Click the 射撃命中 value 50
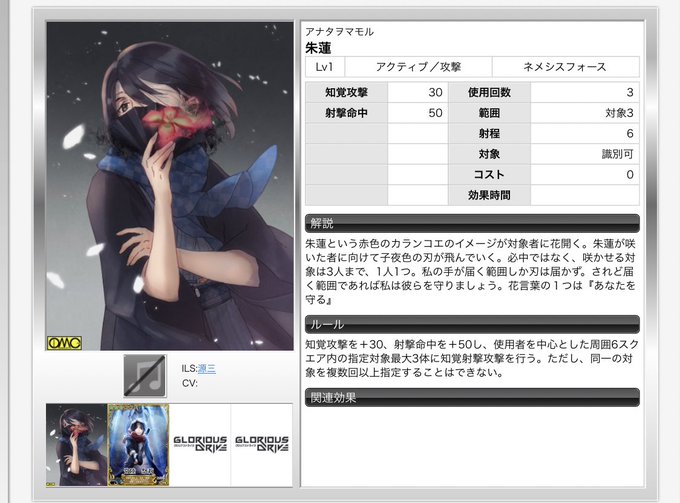The width and height of the screenshot is (680, 503). (418, 113)
